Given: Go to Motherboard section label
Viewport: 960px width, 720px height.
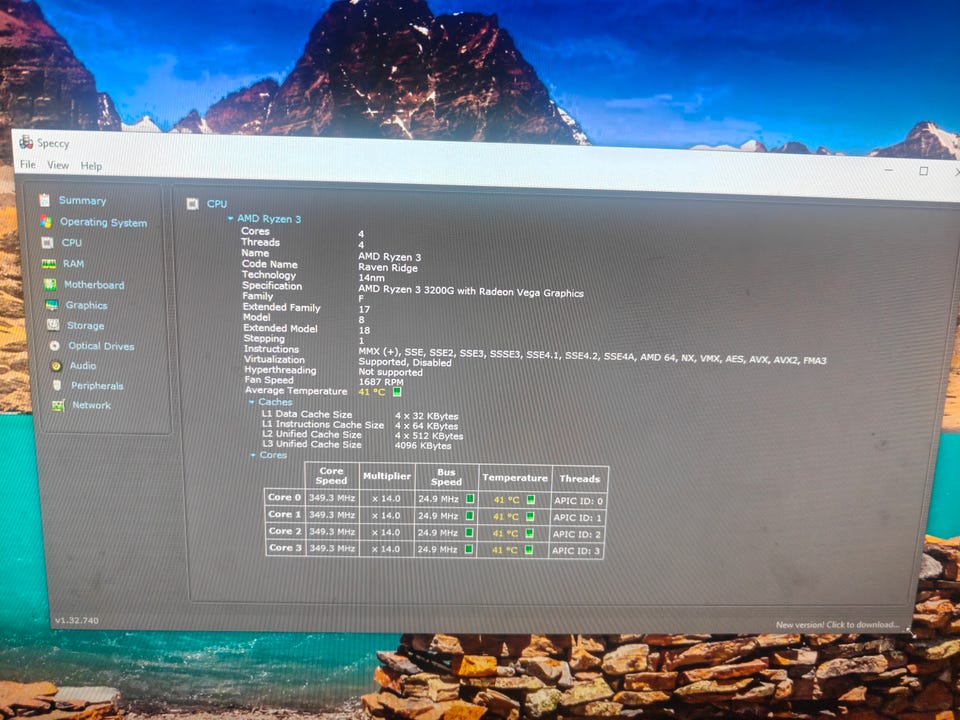Looking at the screenshot, I should point(94,285).
